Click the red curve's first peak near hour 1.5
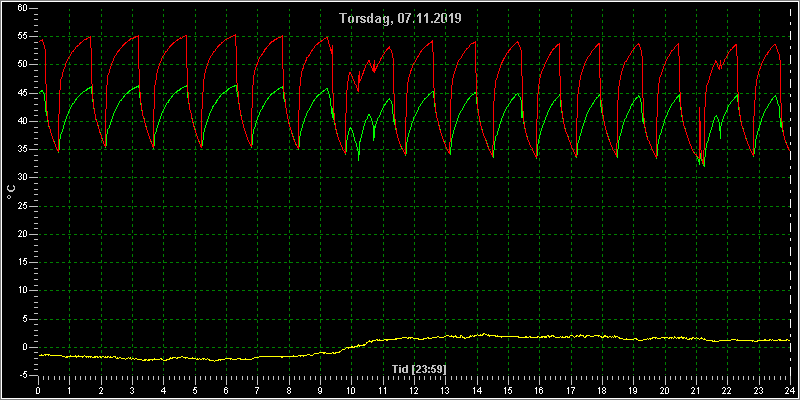Screen dimensions: 800x400 [89, 37]
